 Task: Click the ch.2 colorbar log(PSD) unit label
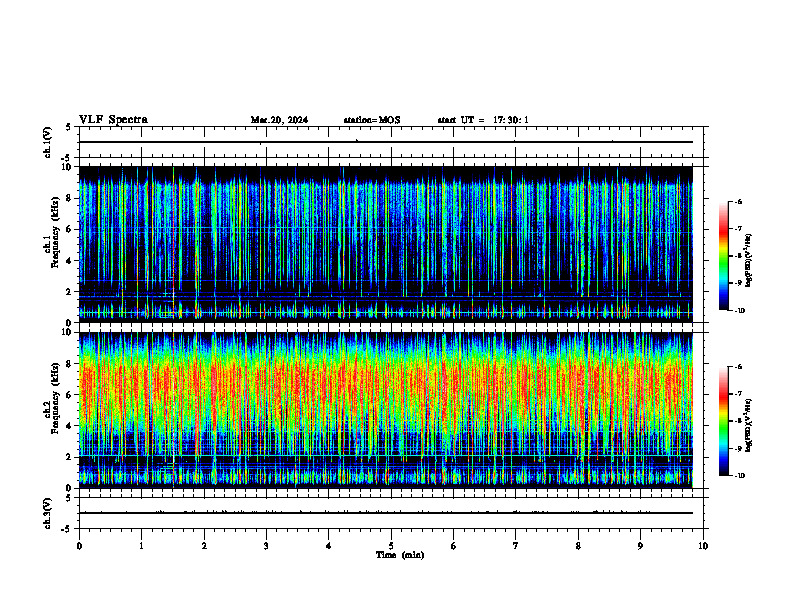coord(749,425)
